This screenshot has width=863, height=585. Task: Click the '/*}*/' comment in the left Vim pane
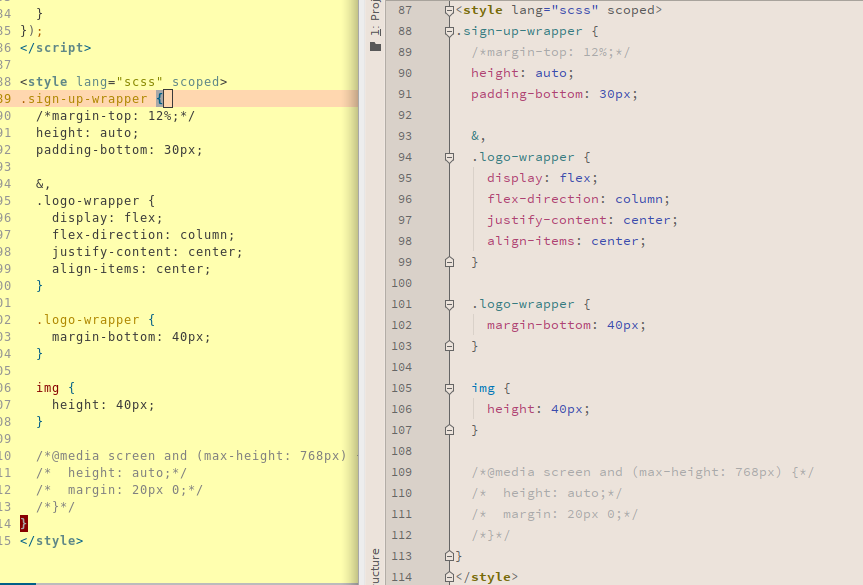pos(56,506)
